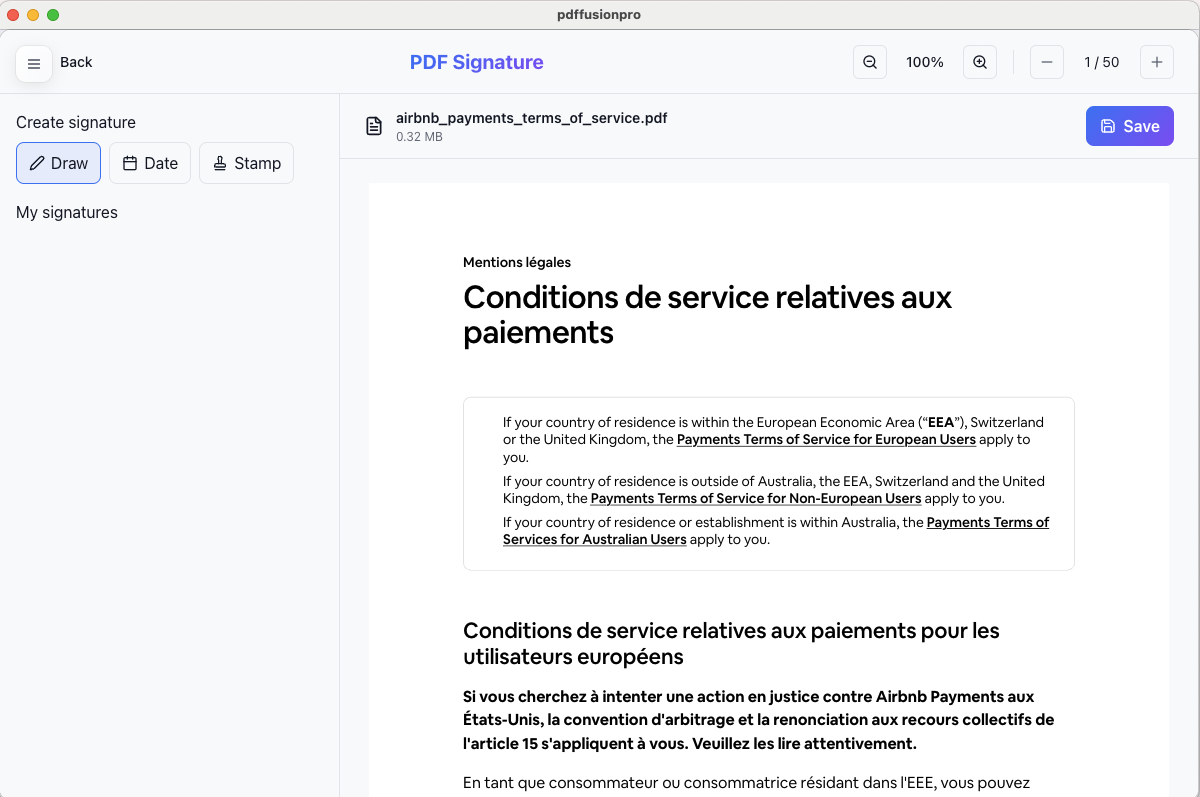This screenshot has width=1200, height=797.
Task: Click the PDF Signature title
Action: [477, 62]
